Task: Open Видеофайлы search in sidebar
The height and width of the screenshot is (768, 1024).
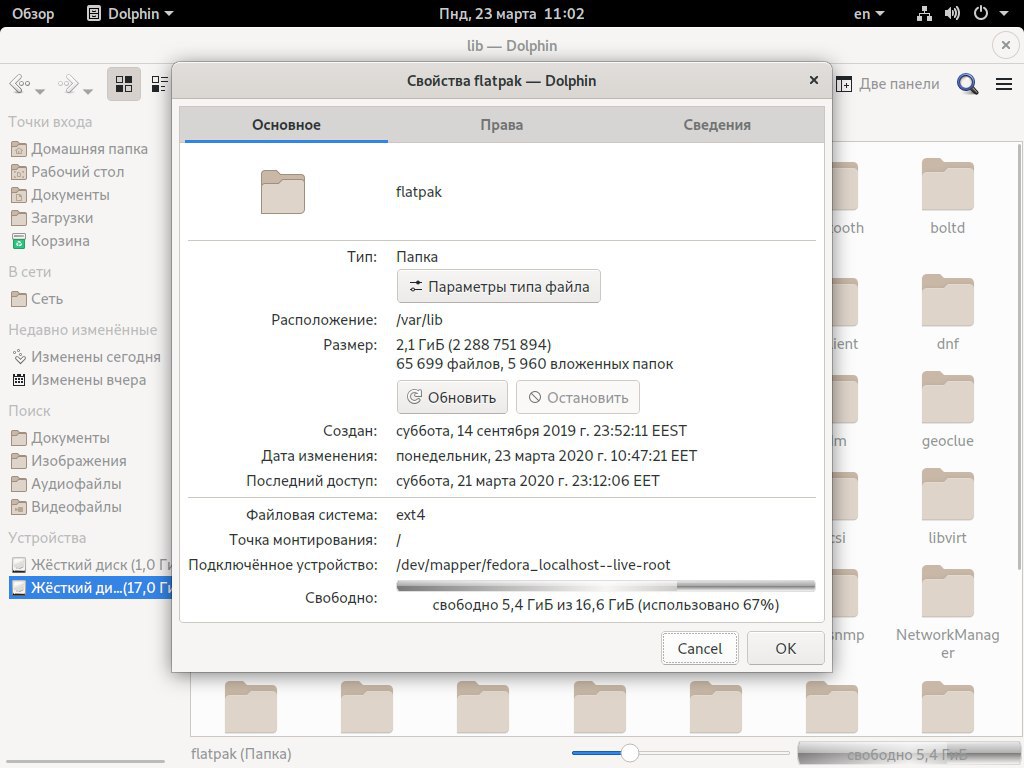Action: (x=66, y=506)
